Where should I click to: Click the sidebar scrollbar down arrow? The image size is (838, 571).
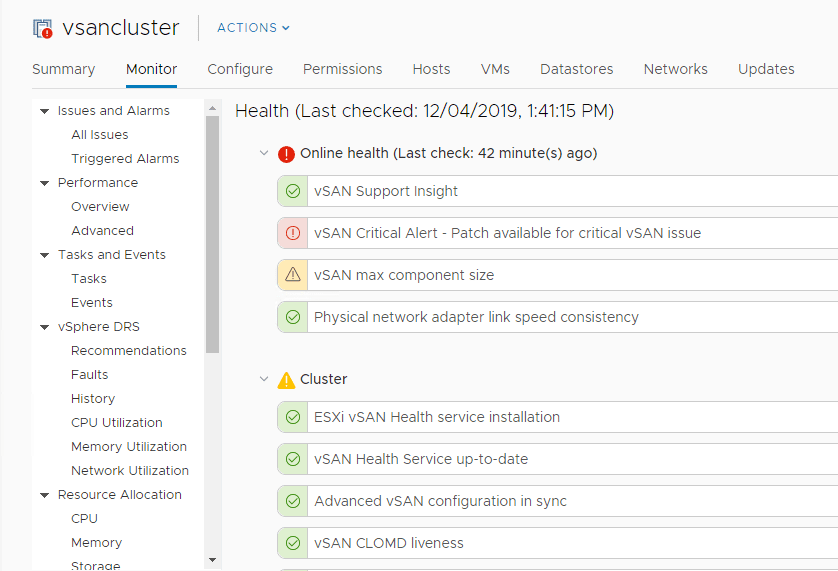pos(212,560)
